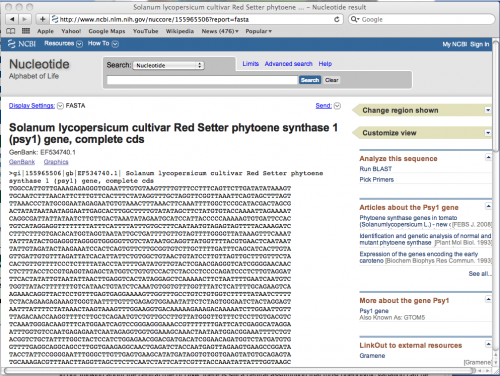Click the Nucleotide query text box
Screen dimensions: 500x376
click(x=202, y=80)
